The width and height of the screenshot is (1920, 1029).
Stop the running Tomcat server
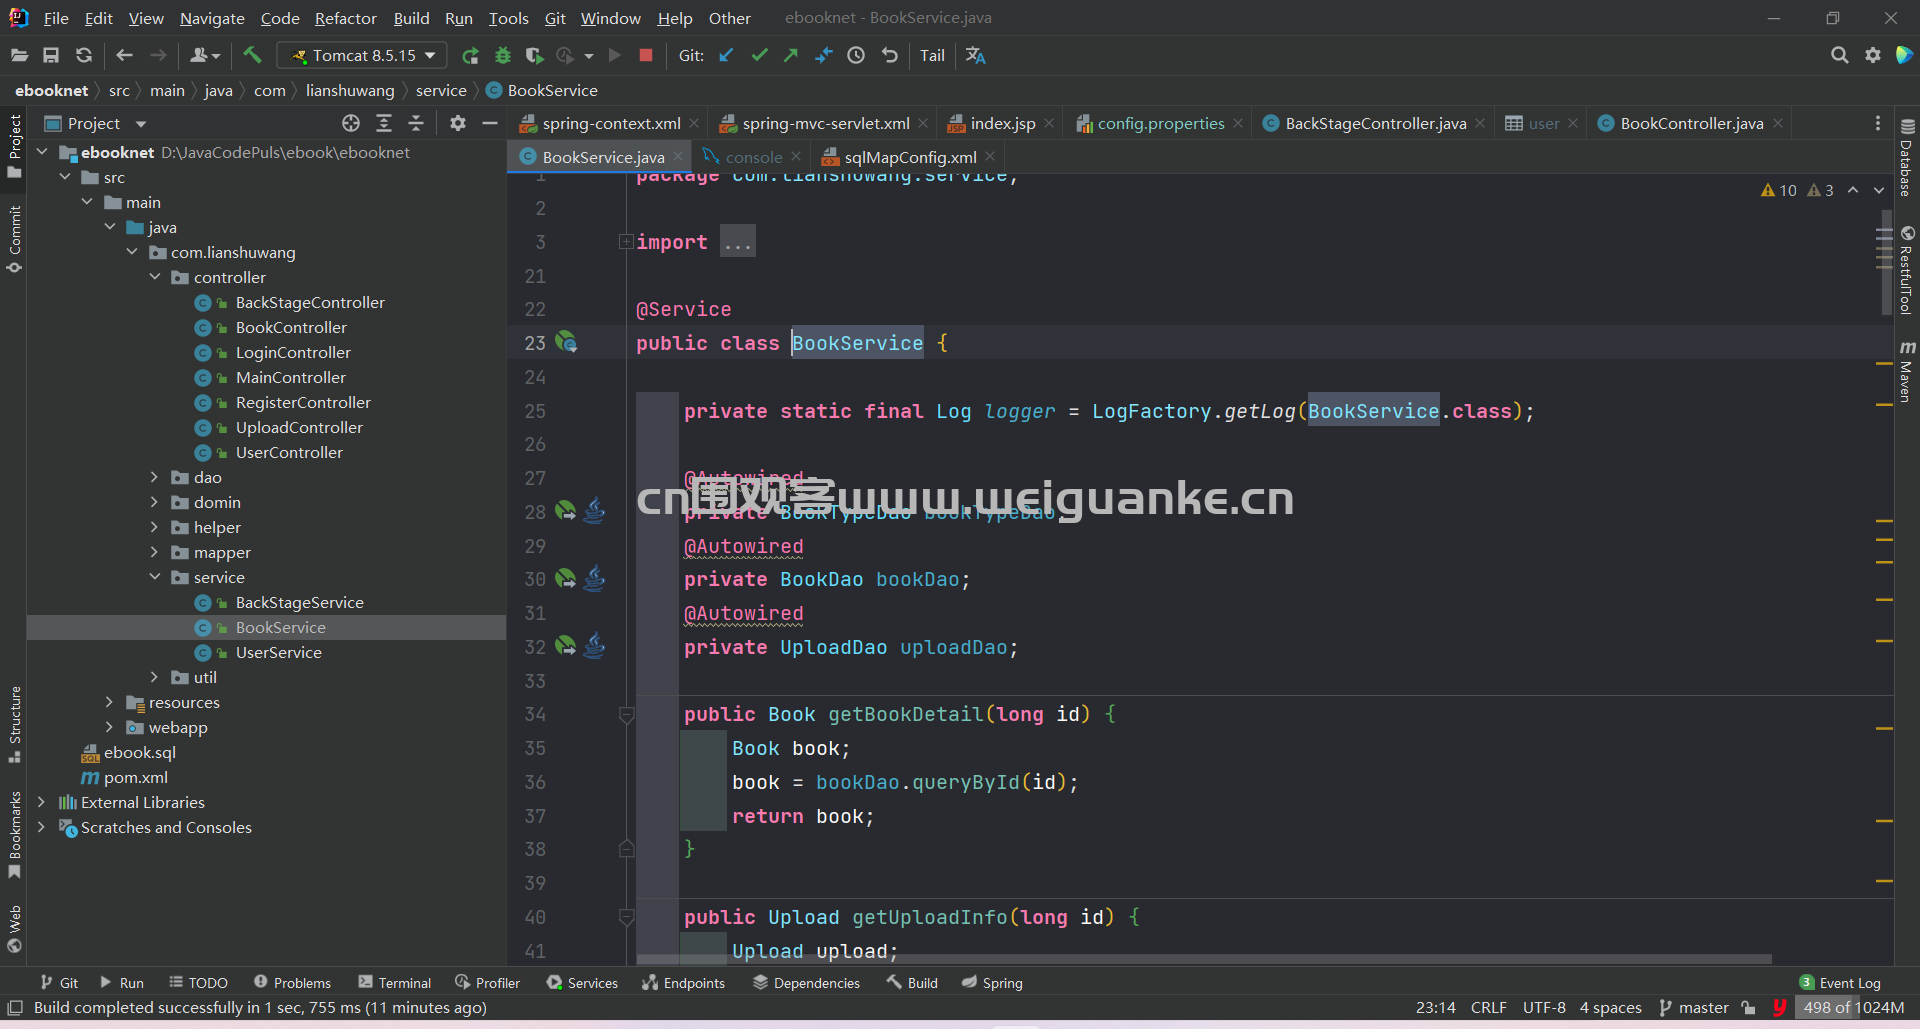coord(646,55)
